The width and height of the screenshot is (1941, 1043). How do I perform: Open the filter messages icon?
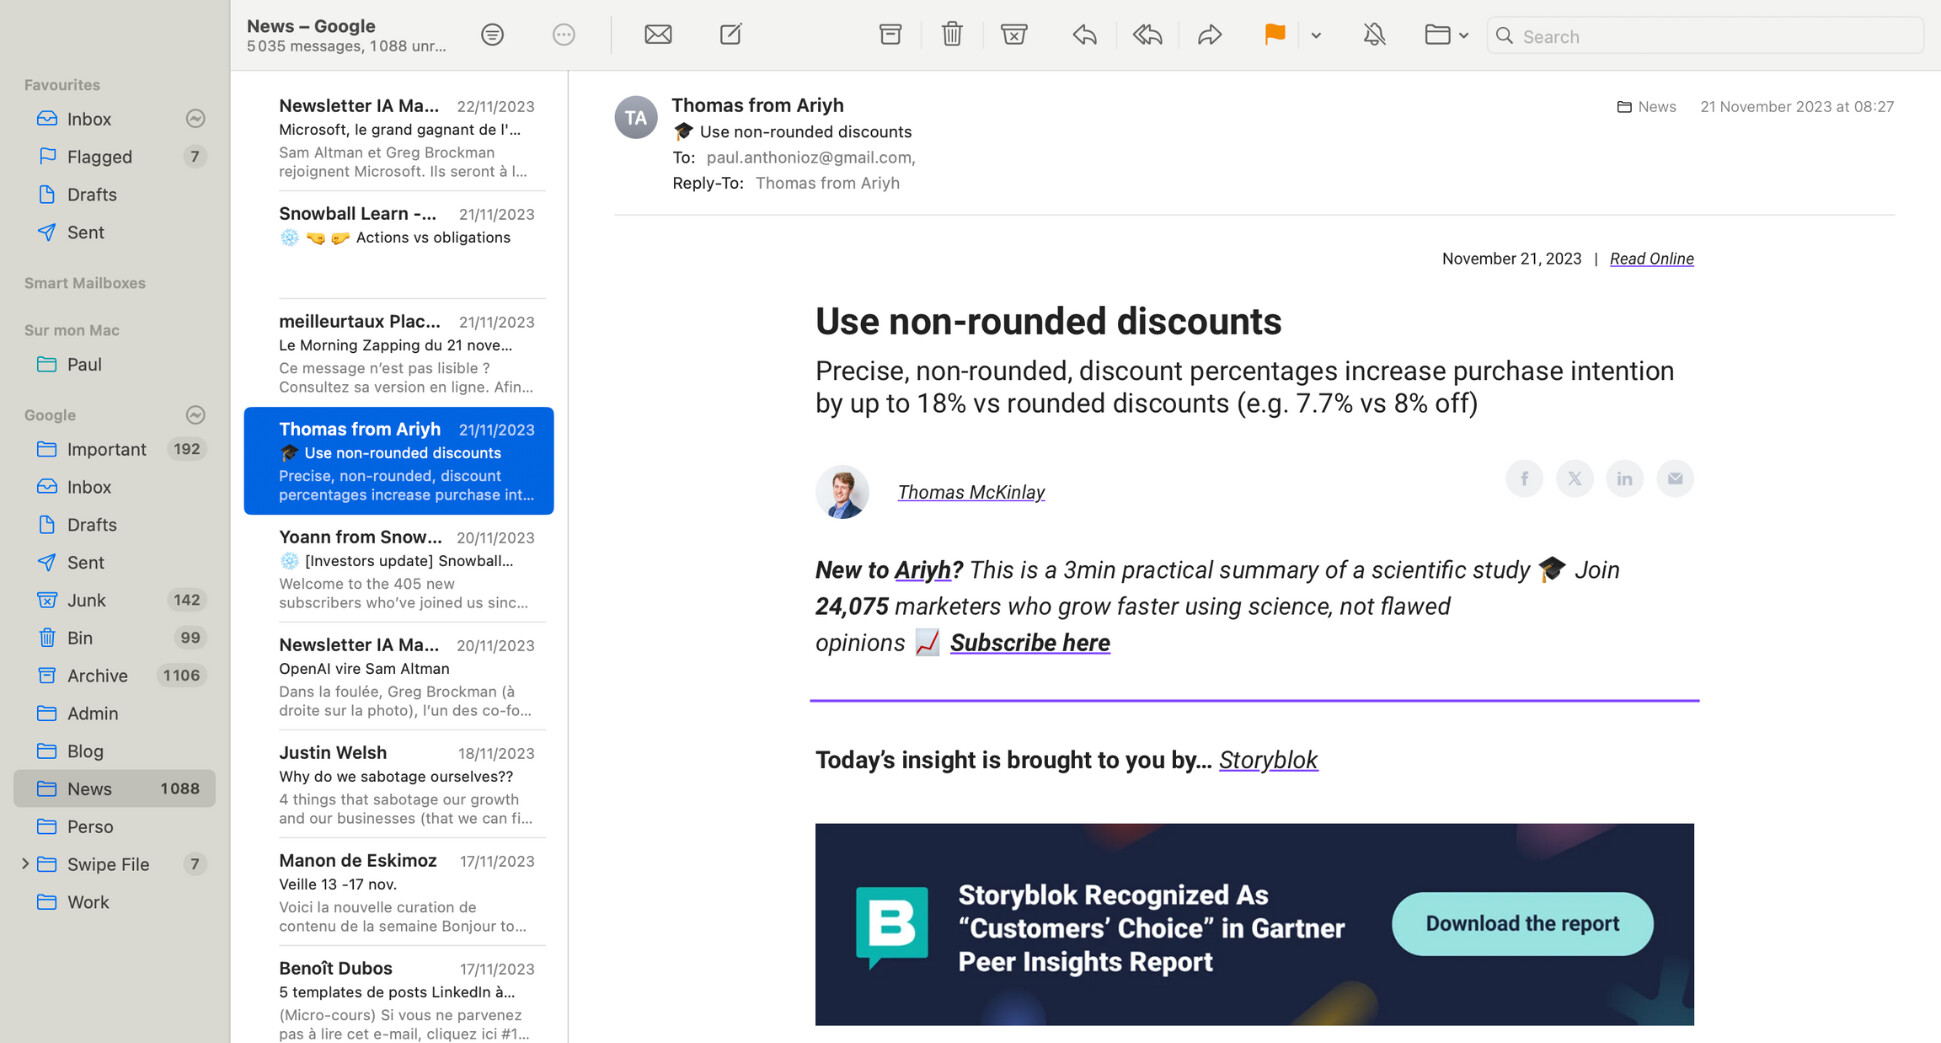point(492,34)
